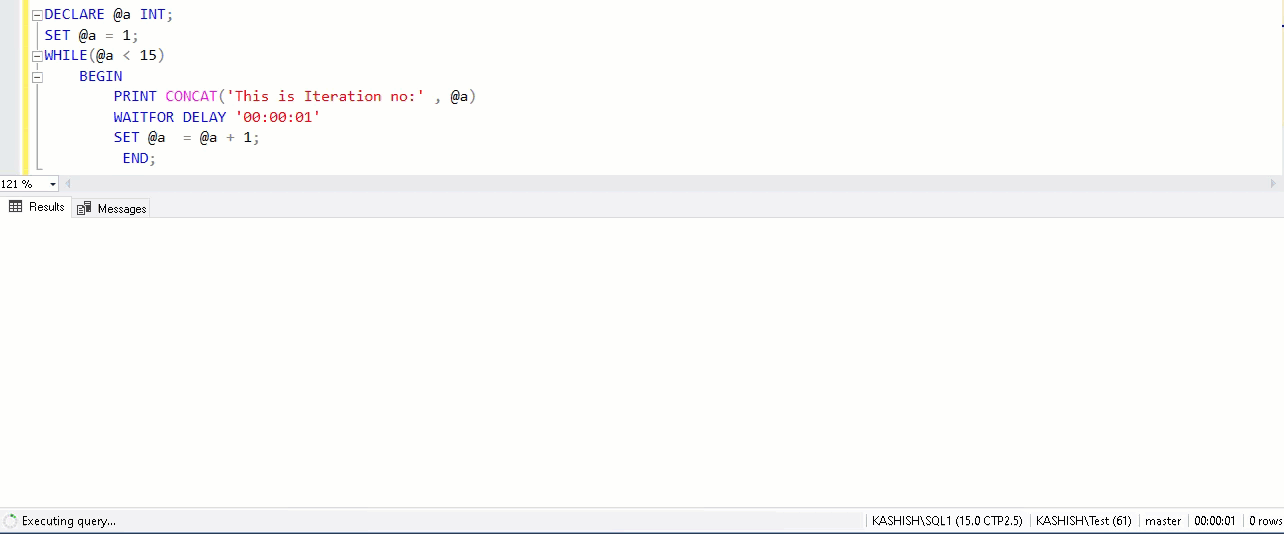Viewport: 1284px width, 534px height.
Task: Click the '00:00:01' delay string in code
Action: coord(278,117)
